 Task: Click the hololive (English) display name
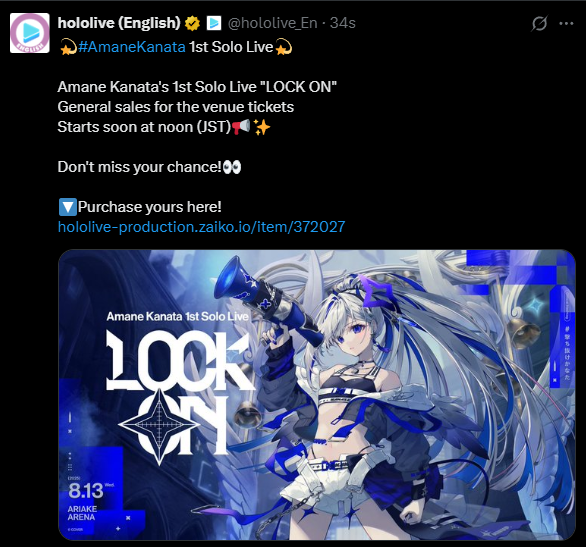(x=119, y=23)
